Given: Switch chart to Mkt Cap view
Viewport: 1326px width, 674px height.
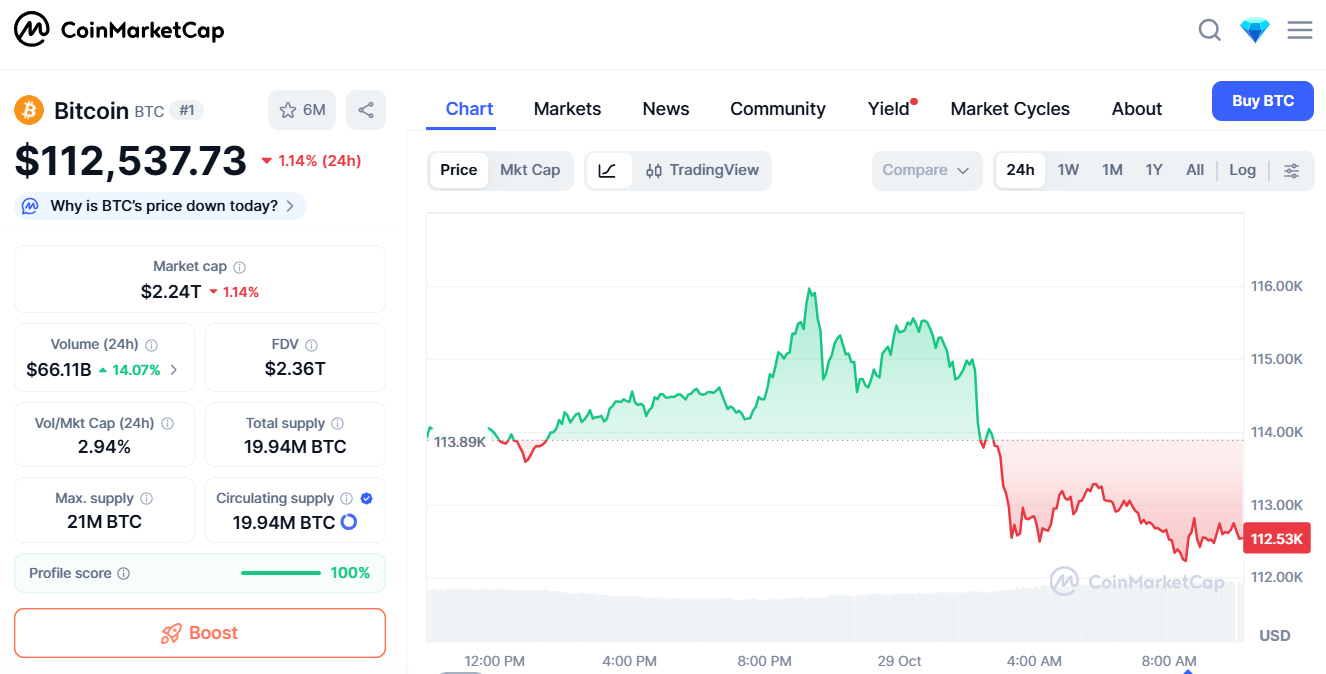Looking at the screenshot, I should point(530,169).
